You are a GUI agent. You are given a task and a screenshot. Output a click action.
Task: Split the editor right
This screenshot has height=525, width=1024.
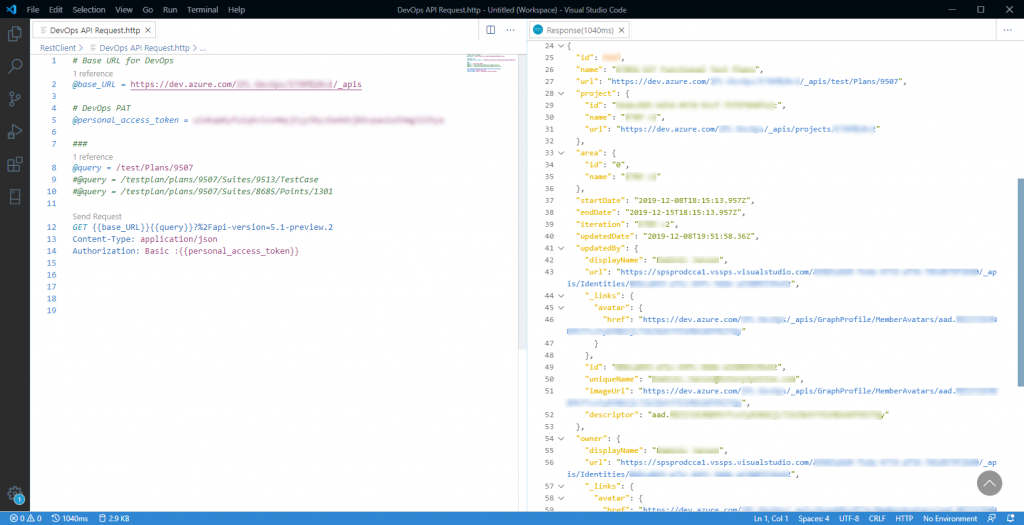(x=490, y=30)
